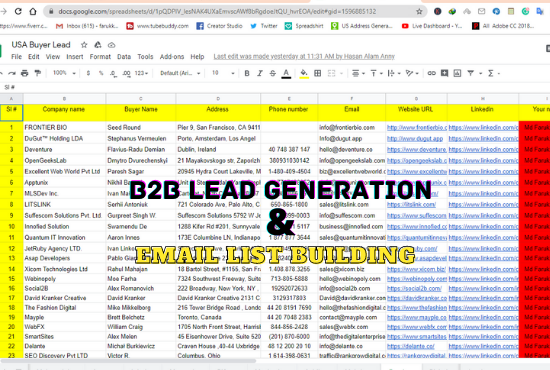550x370 pixels.
Task: Select row number 10 header
Action: (11, 227)
